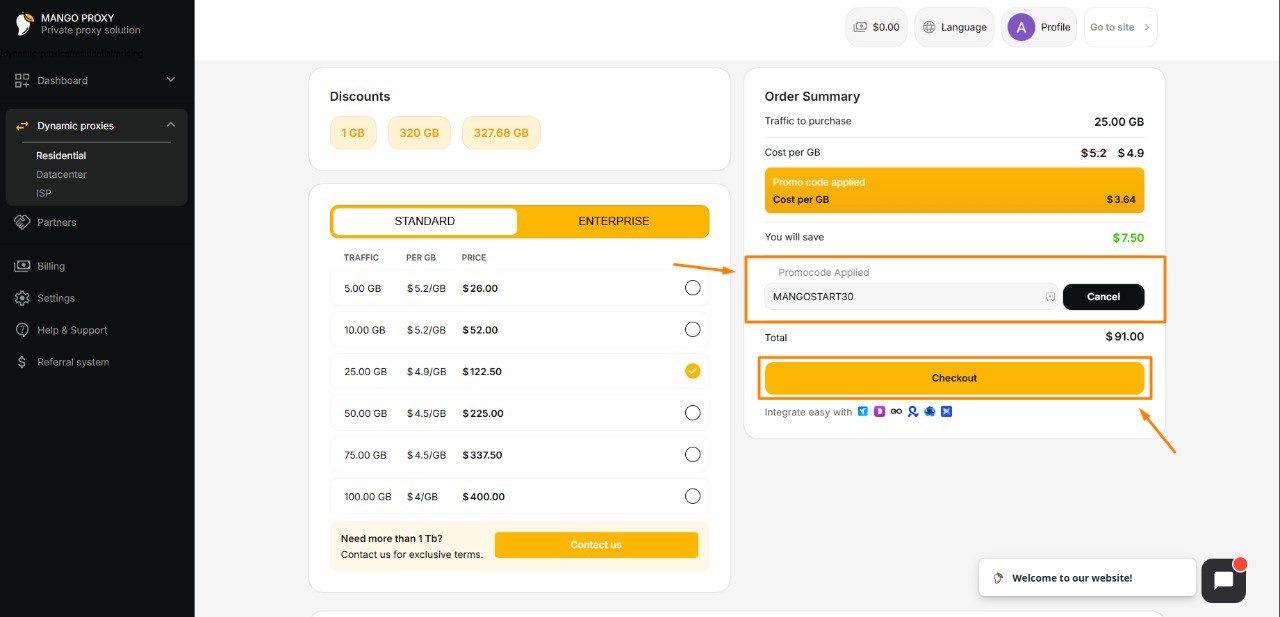Click the blue octopus integration icon
The width and height of the screenshot is (1280, 617).
(930, 411)
